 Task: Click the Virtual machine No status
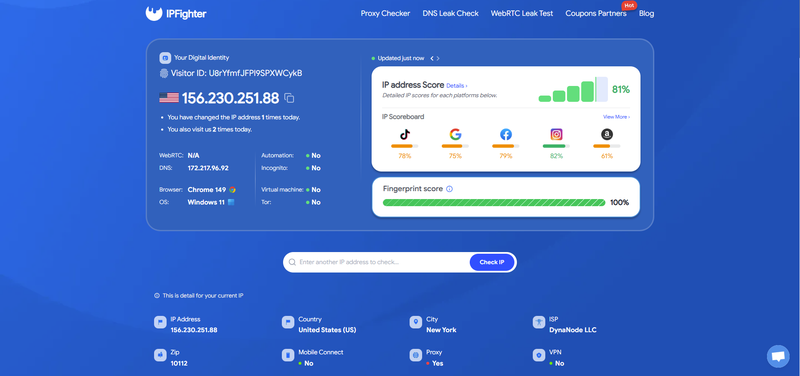pos(313,190)
